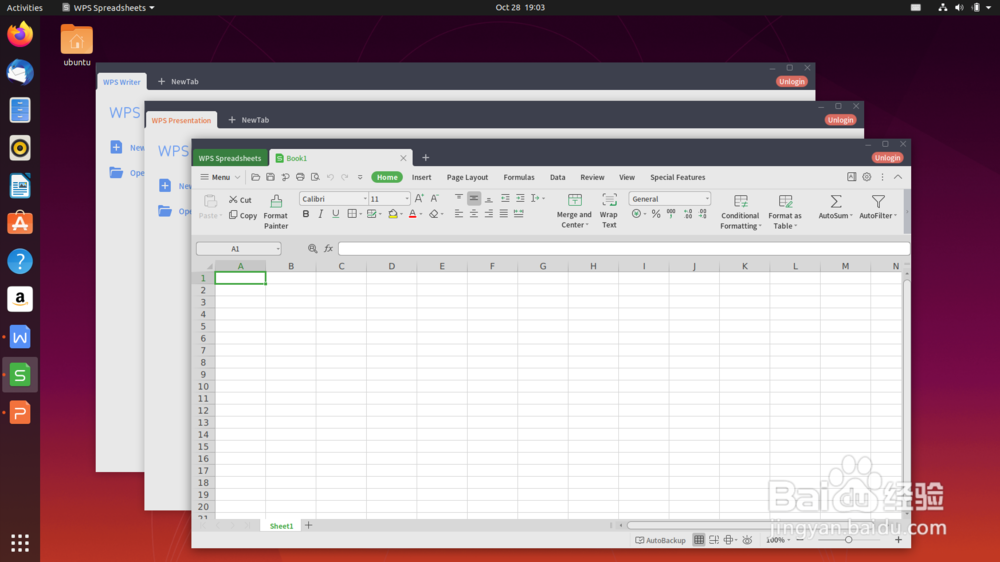The height and width of the screenshot is (562, 1000).
Task: Click the Percent Style icon
Action: [656, 214]
